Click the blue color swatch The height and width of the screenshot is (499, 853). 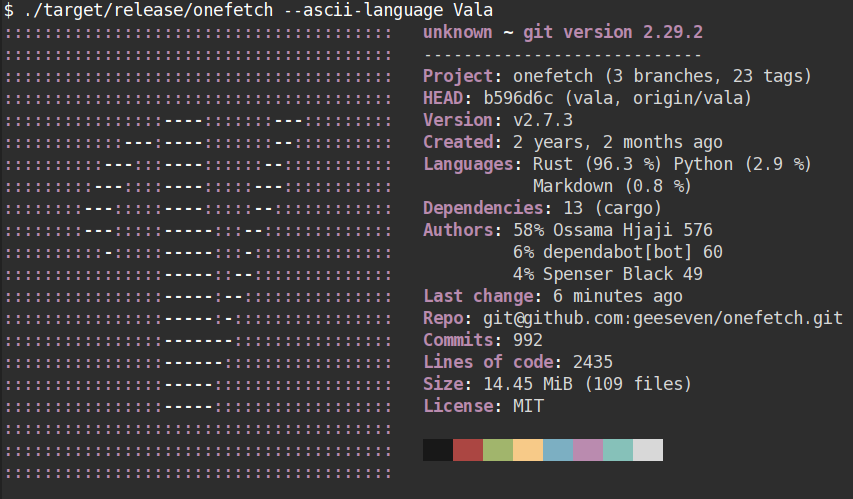[558, 450]
